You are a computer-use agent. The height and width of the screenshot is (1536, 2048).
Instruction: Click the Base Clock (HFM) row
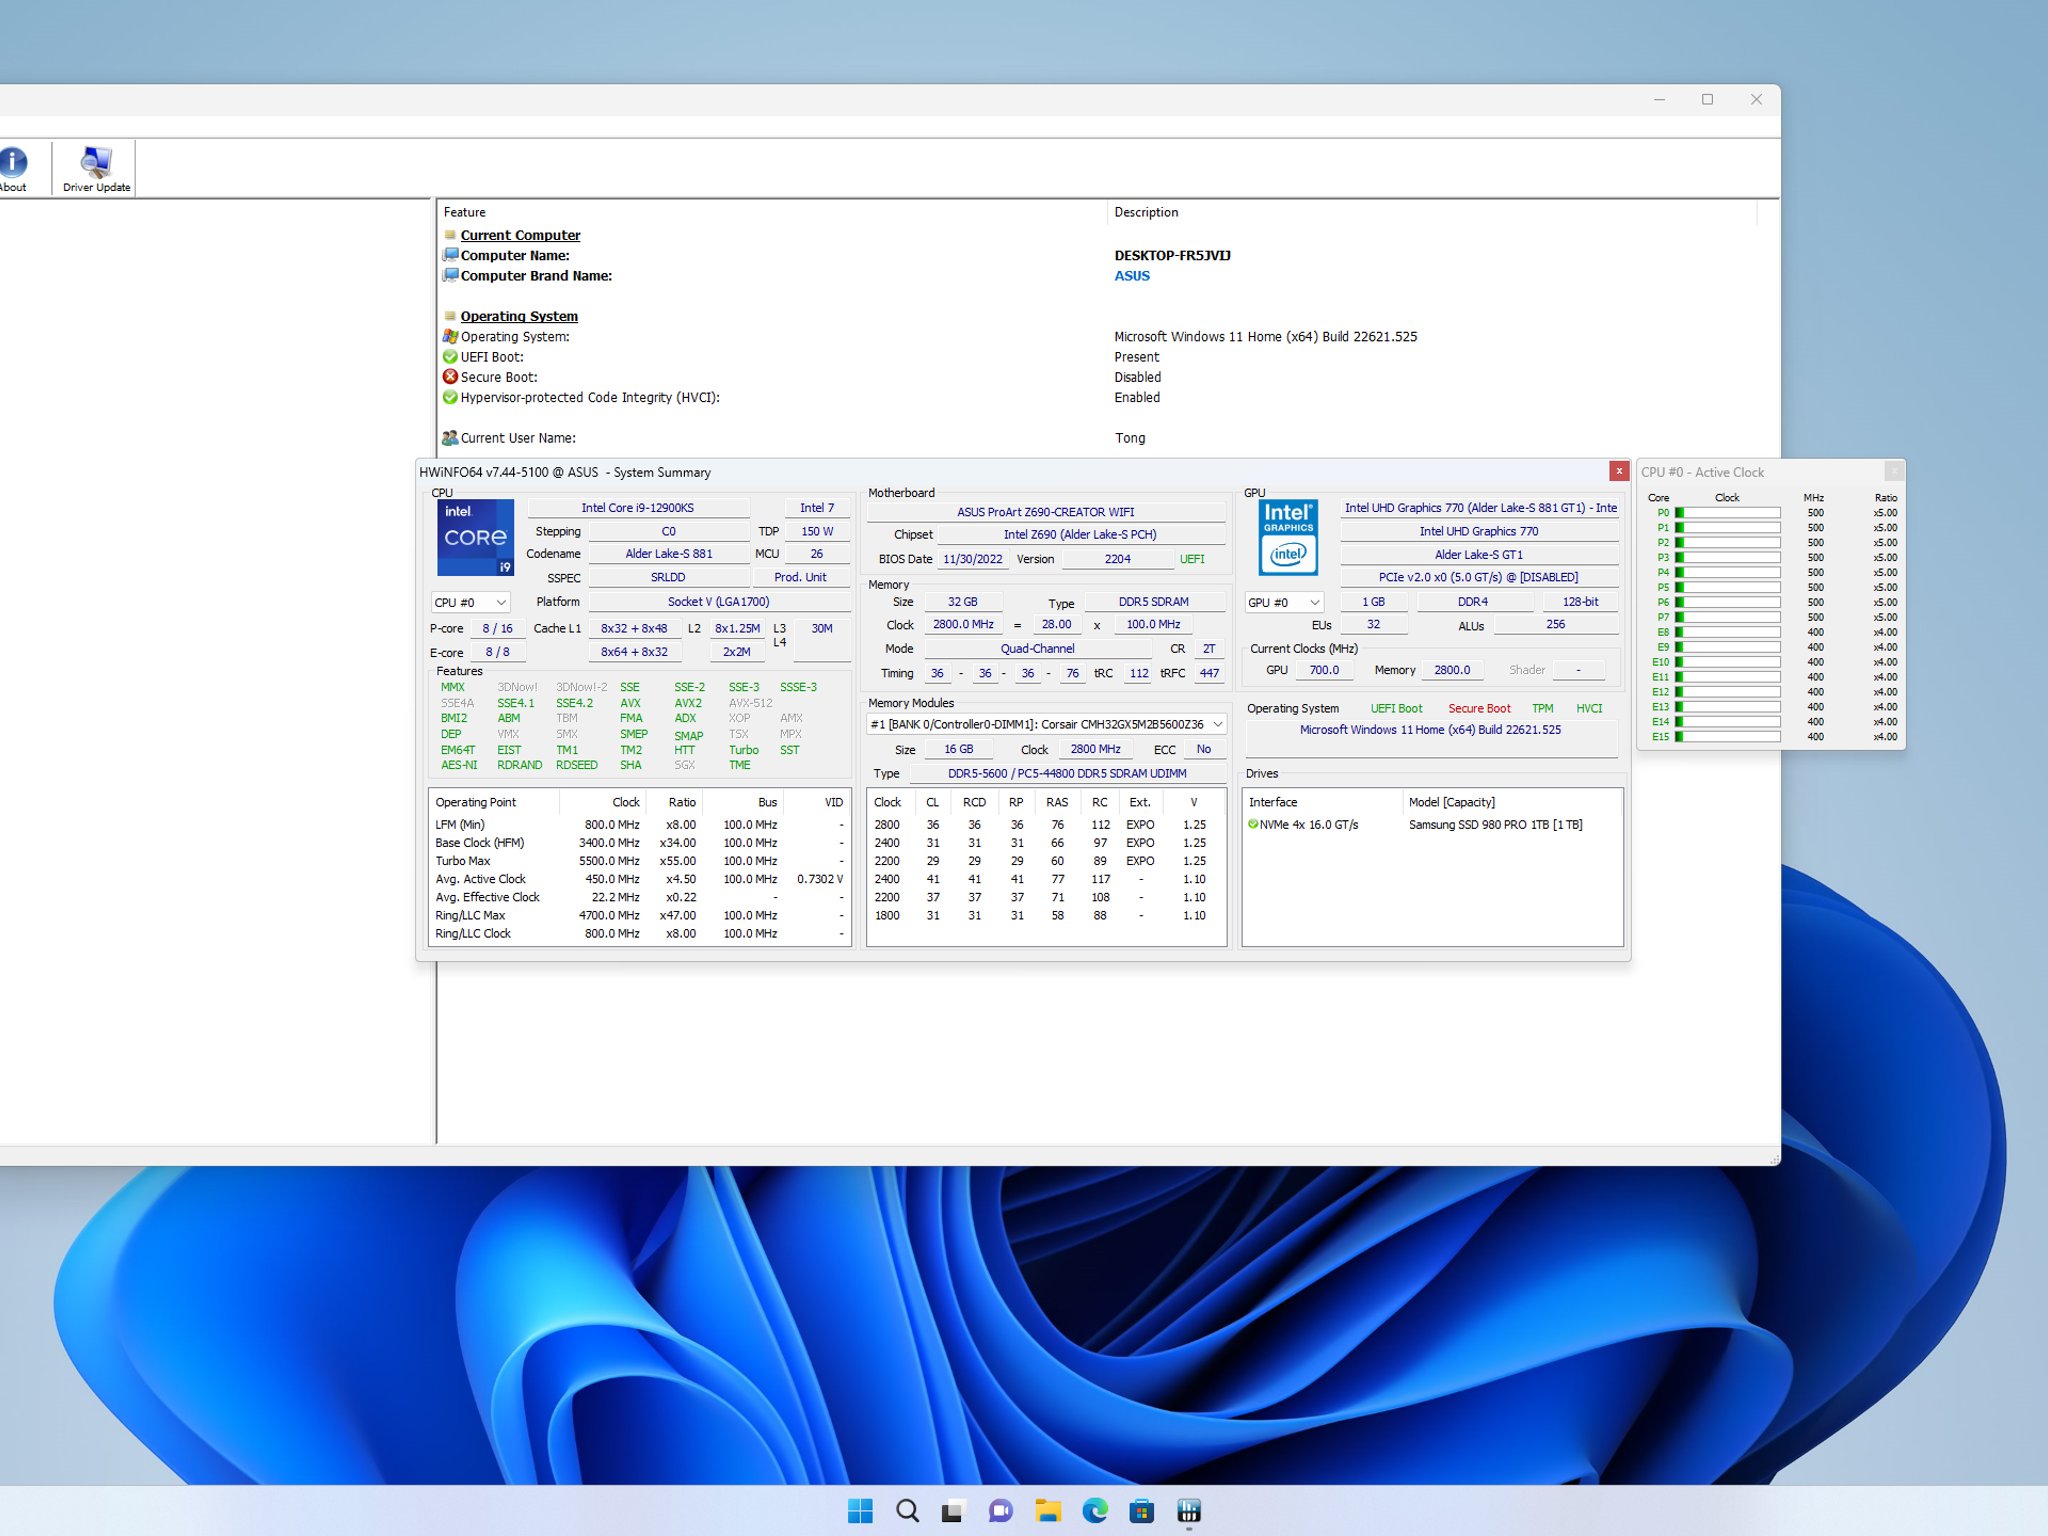point(640,843)
